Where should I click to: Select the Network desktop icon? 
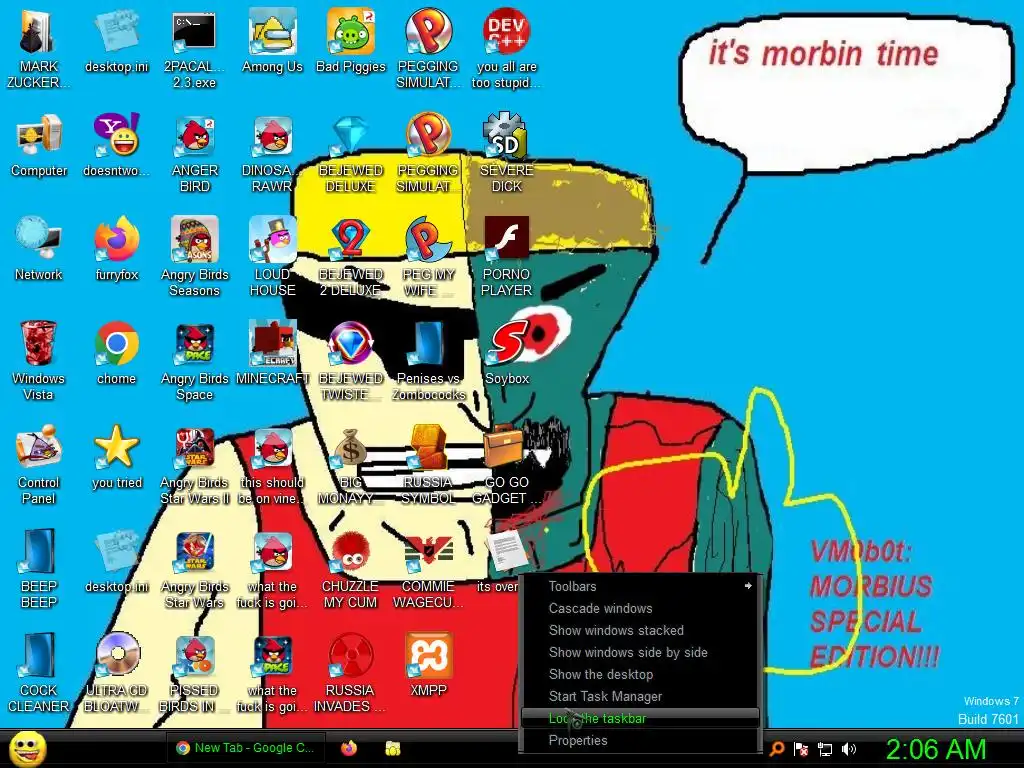pos(39,249)
